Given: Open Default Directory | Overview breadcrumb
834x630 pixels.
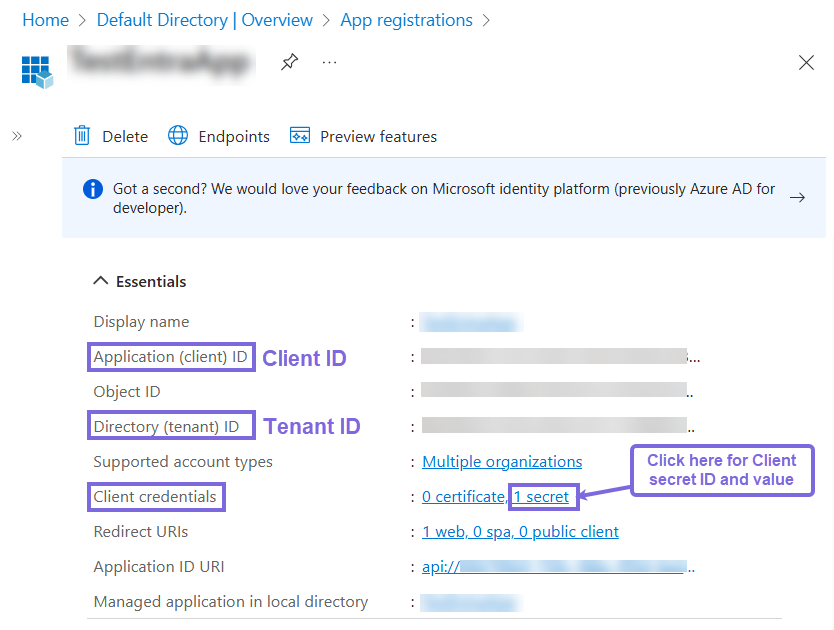Looking at the screenshot, I should coord(203,19).
